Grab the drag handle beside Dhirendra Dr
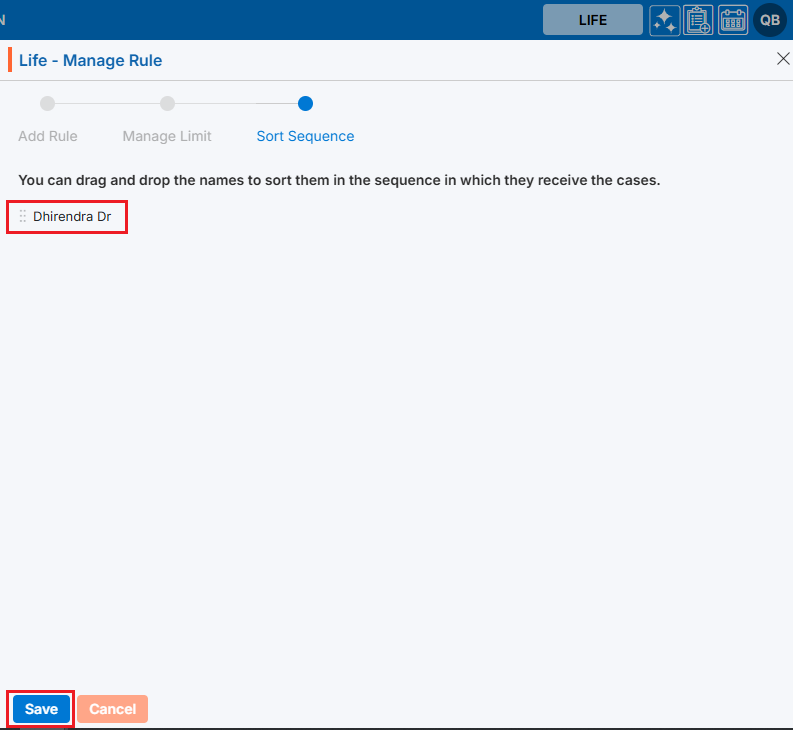This screenshot has width=793, height=730. pos(23,216)
